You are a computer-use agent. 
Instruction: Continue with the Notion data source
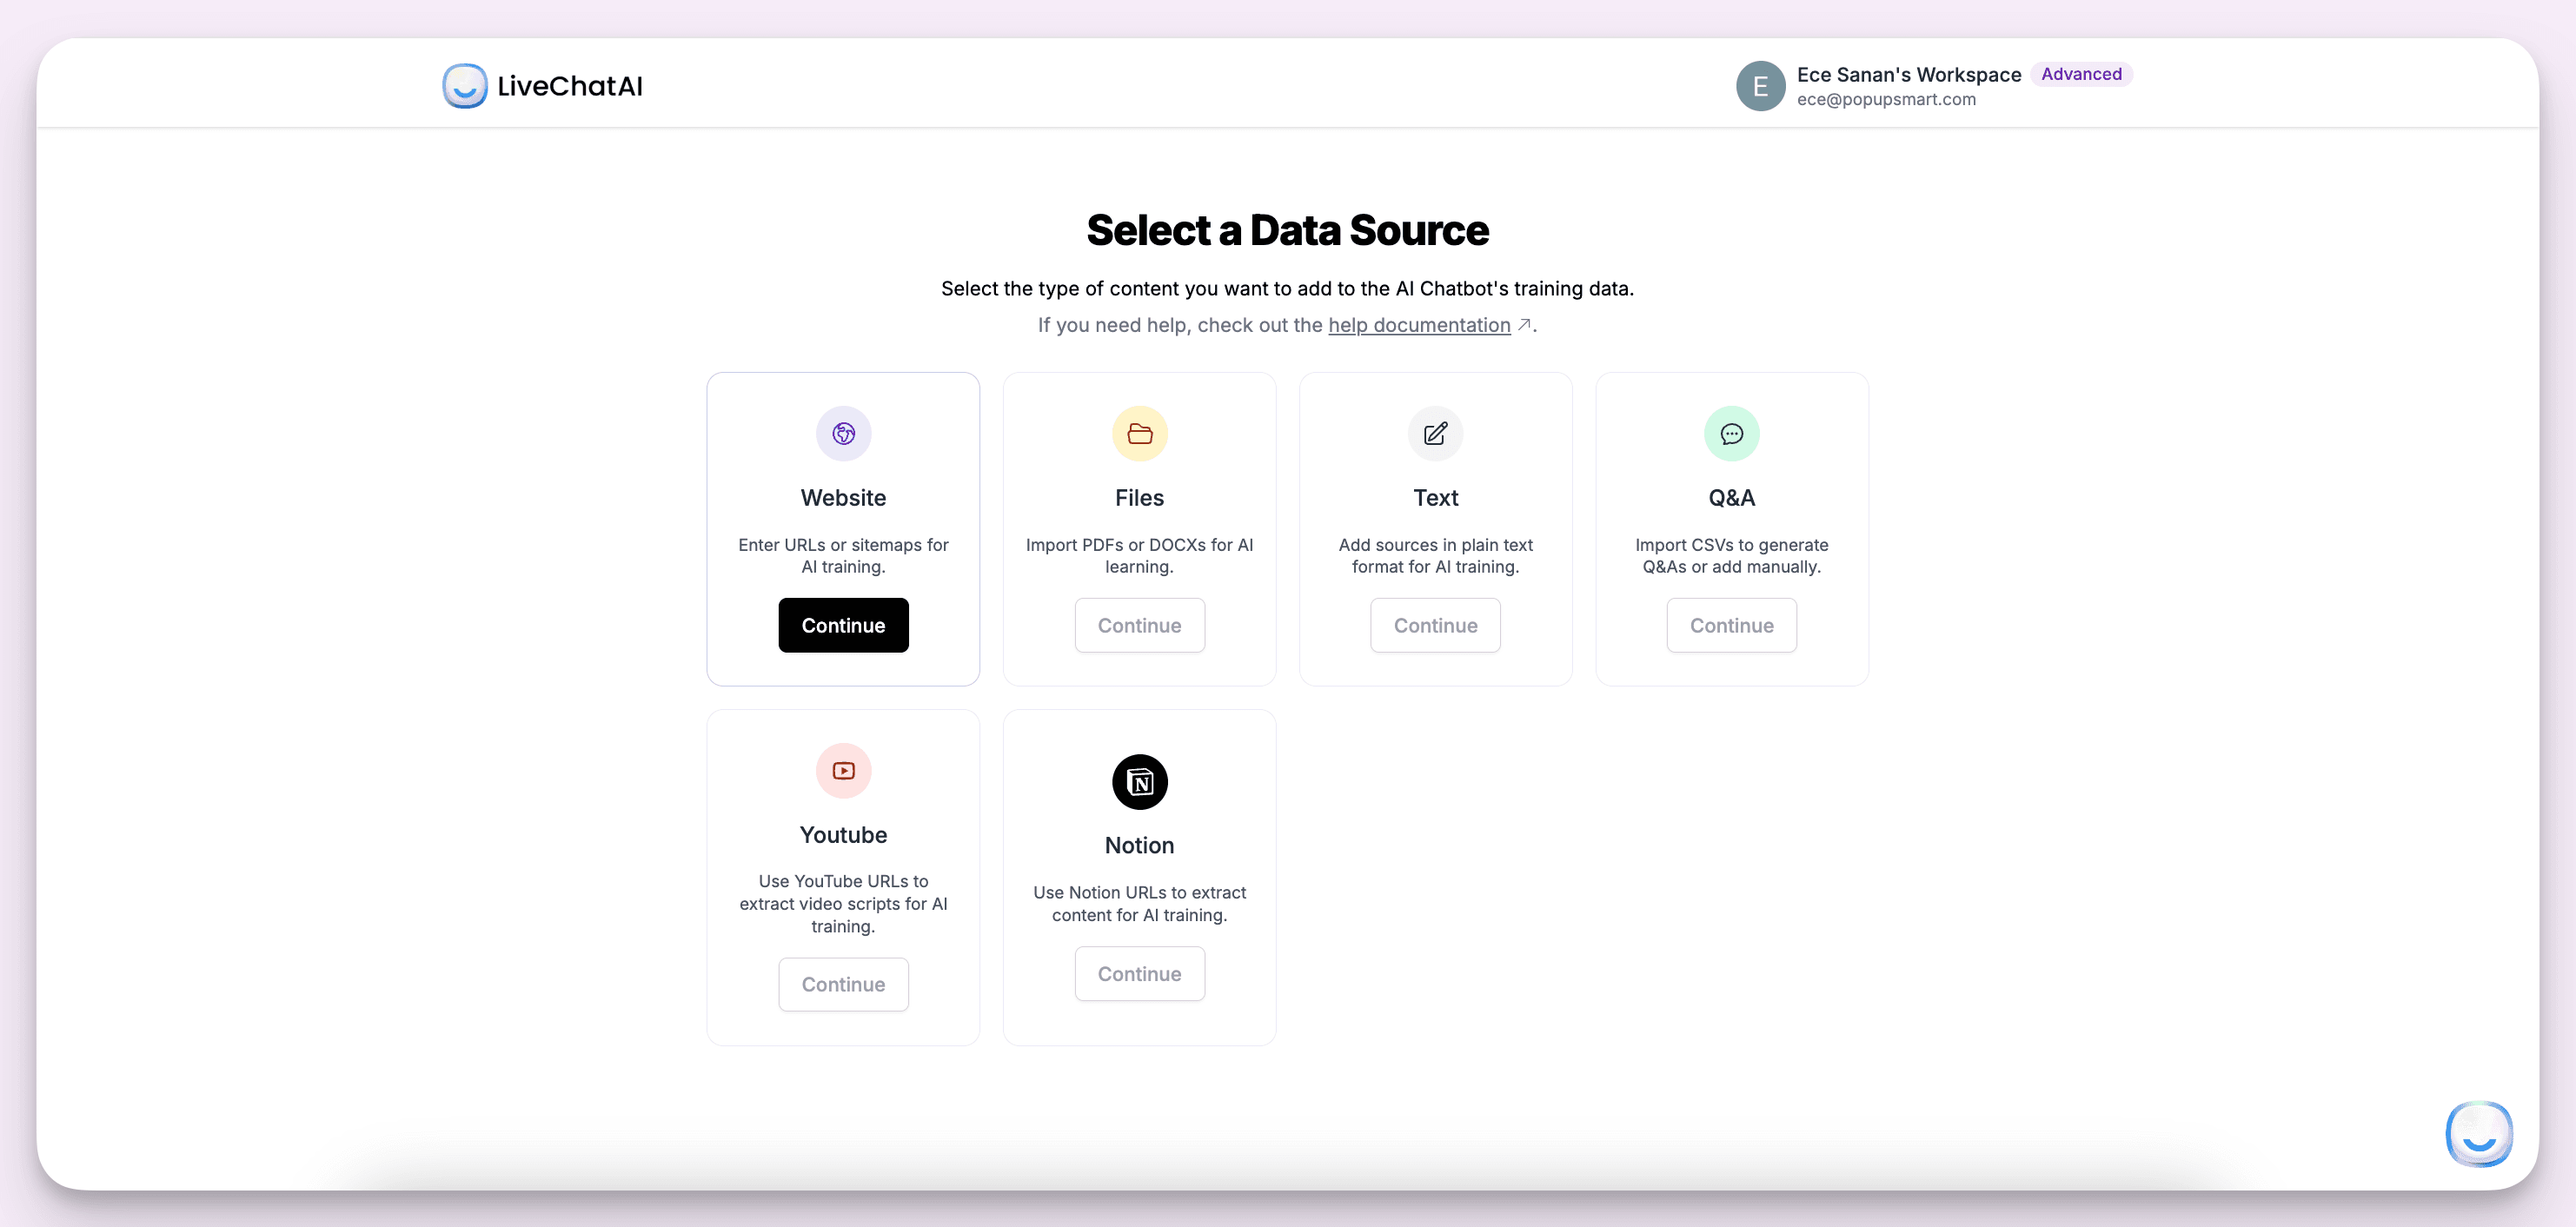click(1139, 973)
